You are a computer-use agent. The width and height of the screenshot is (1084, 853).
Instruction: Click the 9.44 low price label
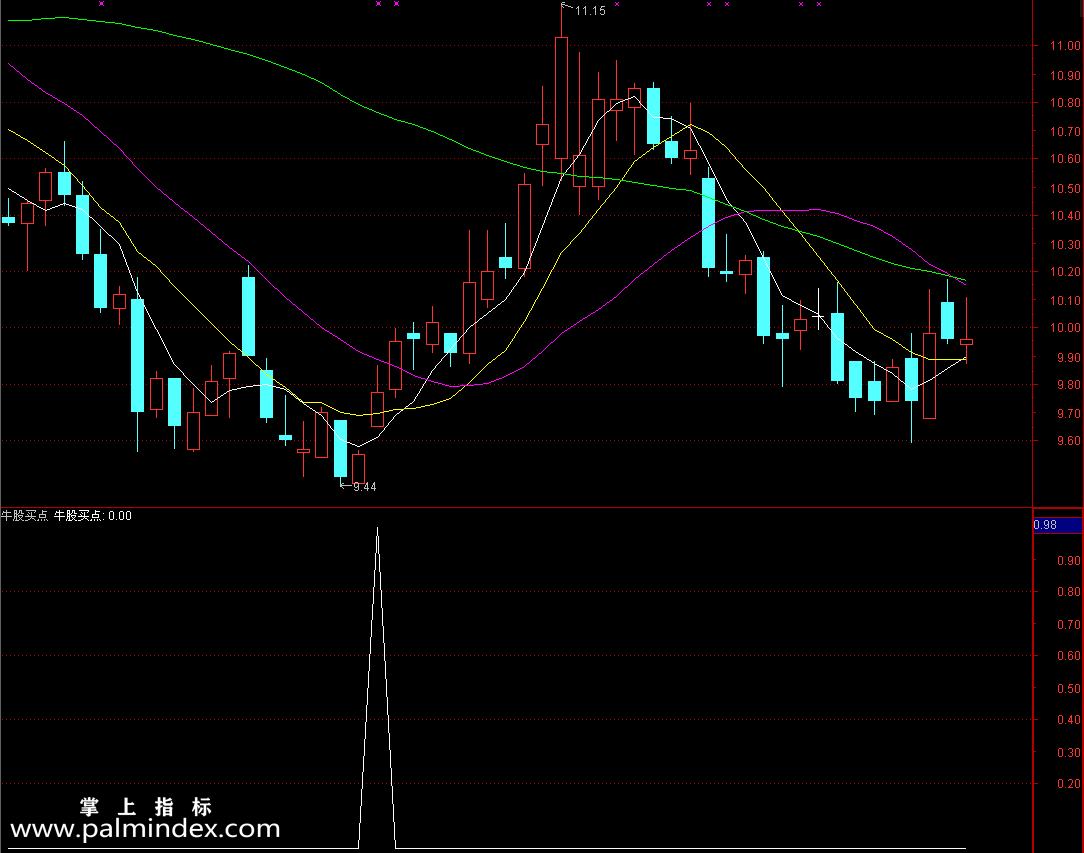click(364, 487)
